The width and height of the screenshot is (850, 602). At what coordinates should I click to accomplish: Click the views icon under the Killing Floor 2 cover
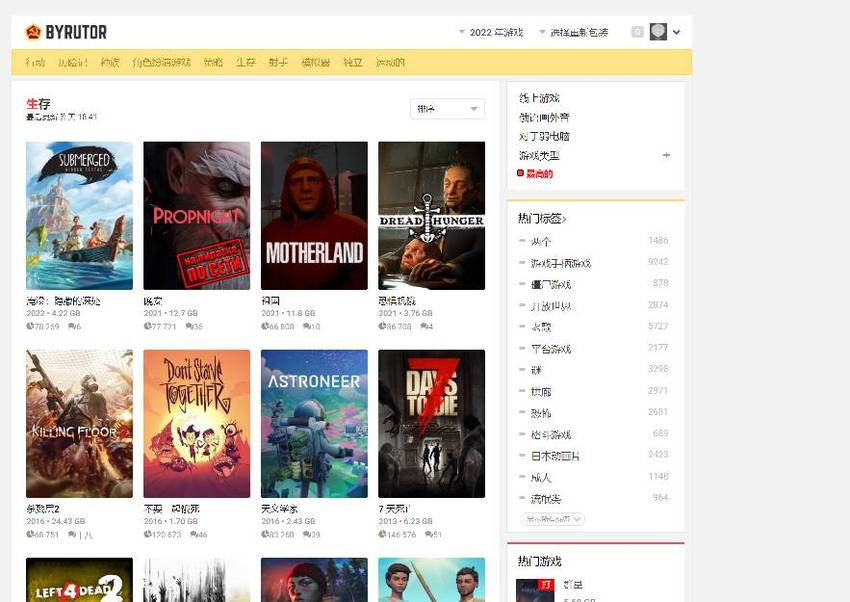(x=30, y=534)
